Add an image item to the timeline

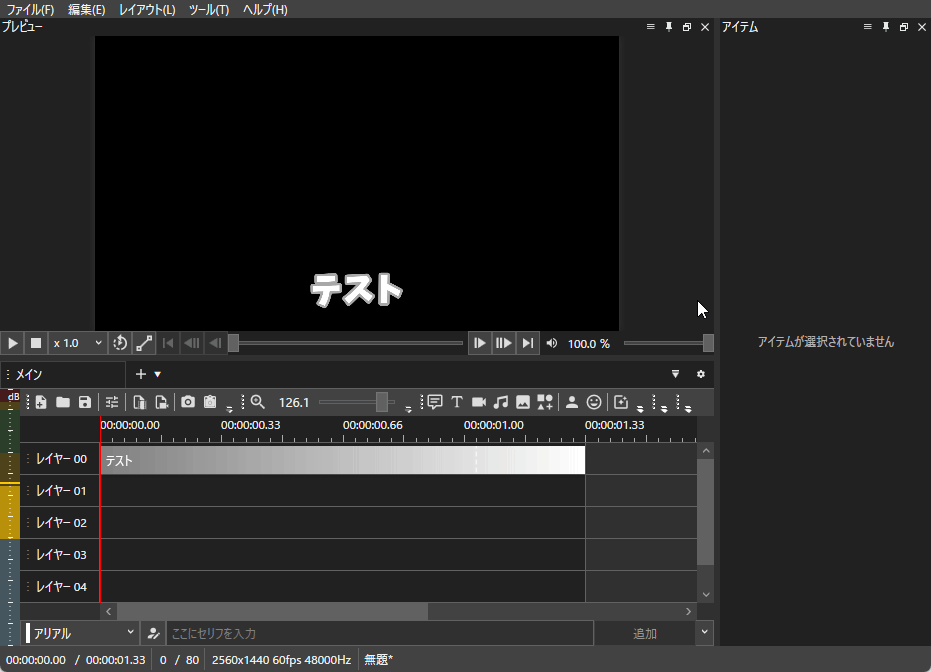[x=523, y=401]
